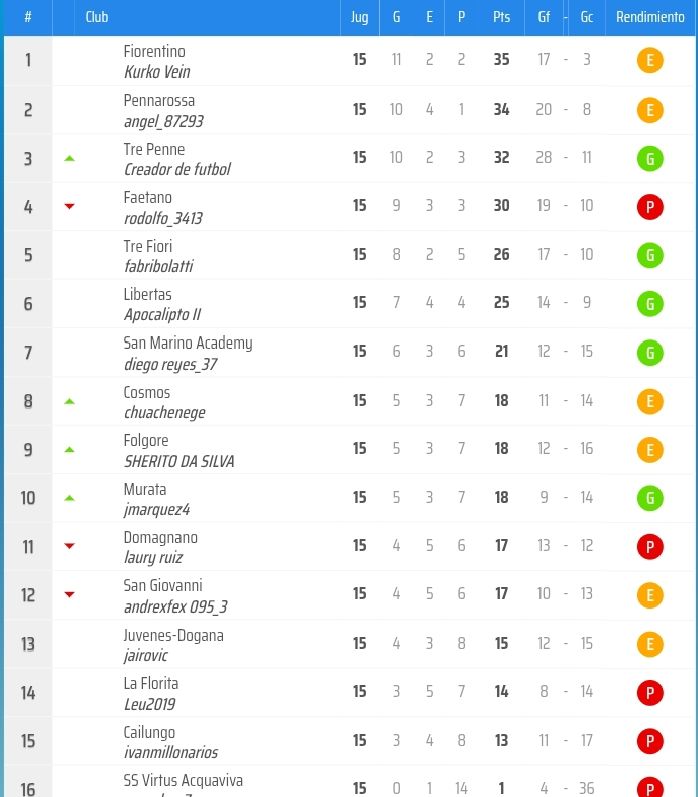Open the San Marino Academy club link
Viewport: 698px width, 797px height.
[x=188, y=343]
